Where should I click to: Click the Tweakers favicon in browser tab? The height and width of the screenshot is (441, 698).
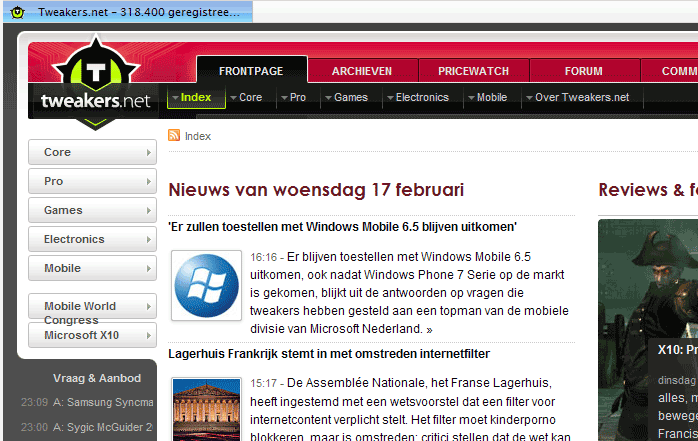tap(17, 12)
